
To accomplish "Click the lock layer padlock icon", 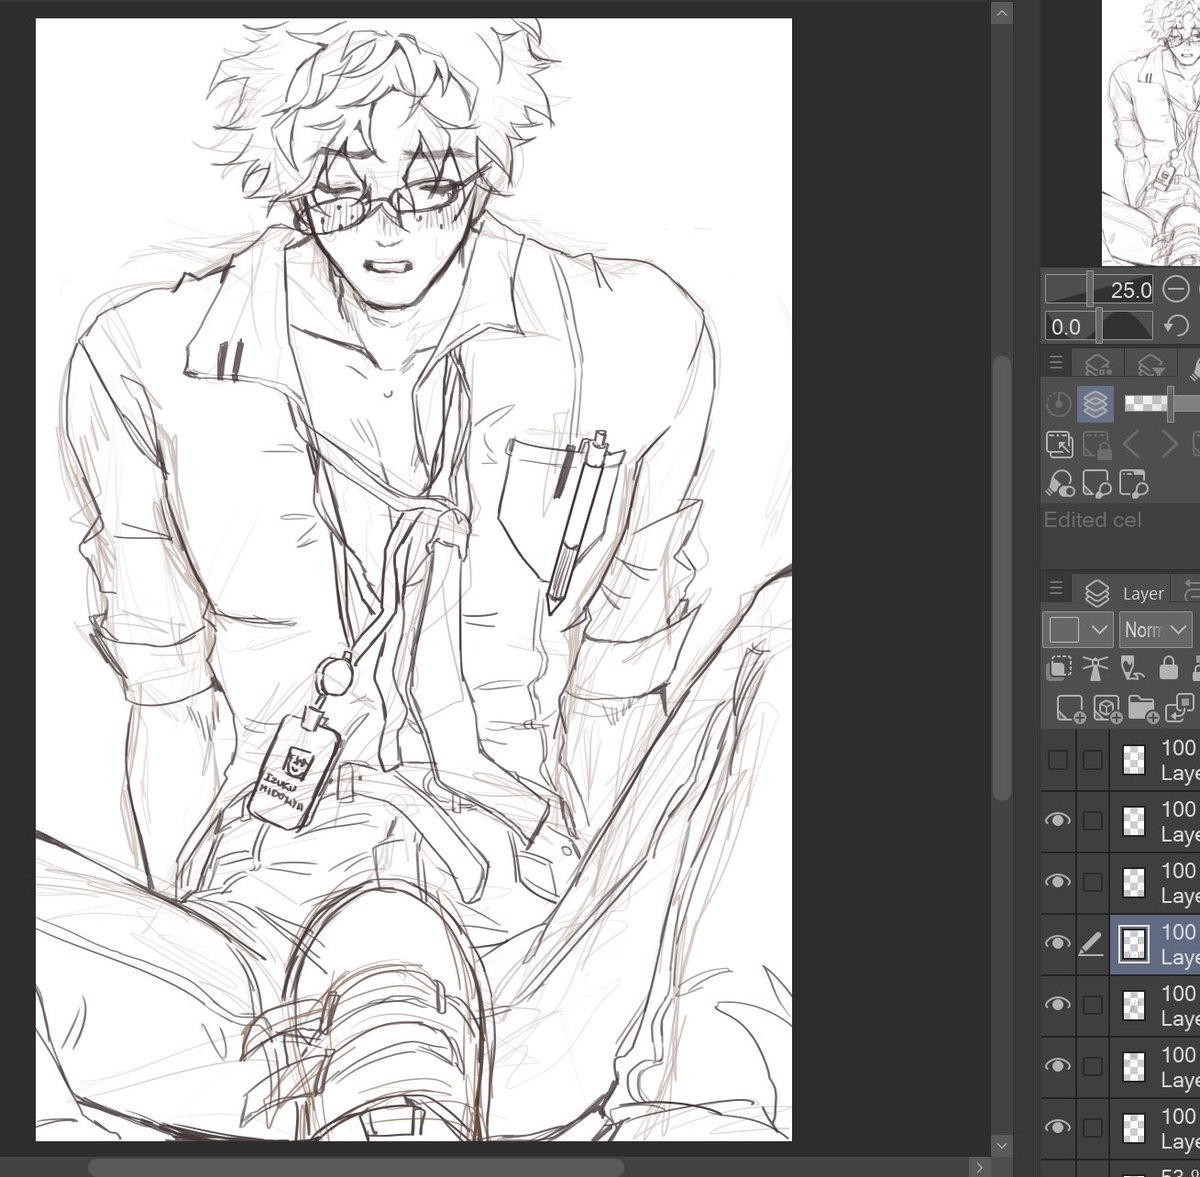I will pos(1168,668).
